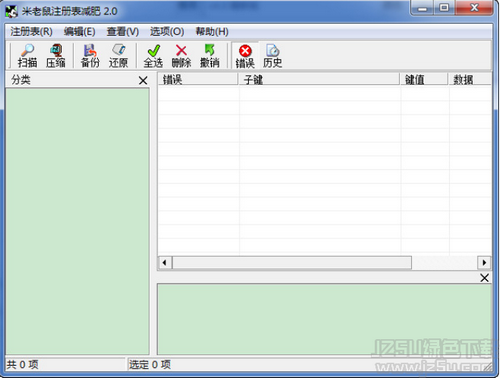
Task: Sort by the 键值 column header
Action: [x=424, y=79]
